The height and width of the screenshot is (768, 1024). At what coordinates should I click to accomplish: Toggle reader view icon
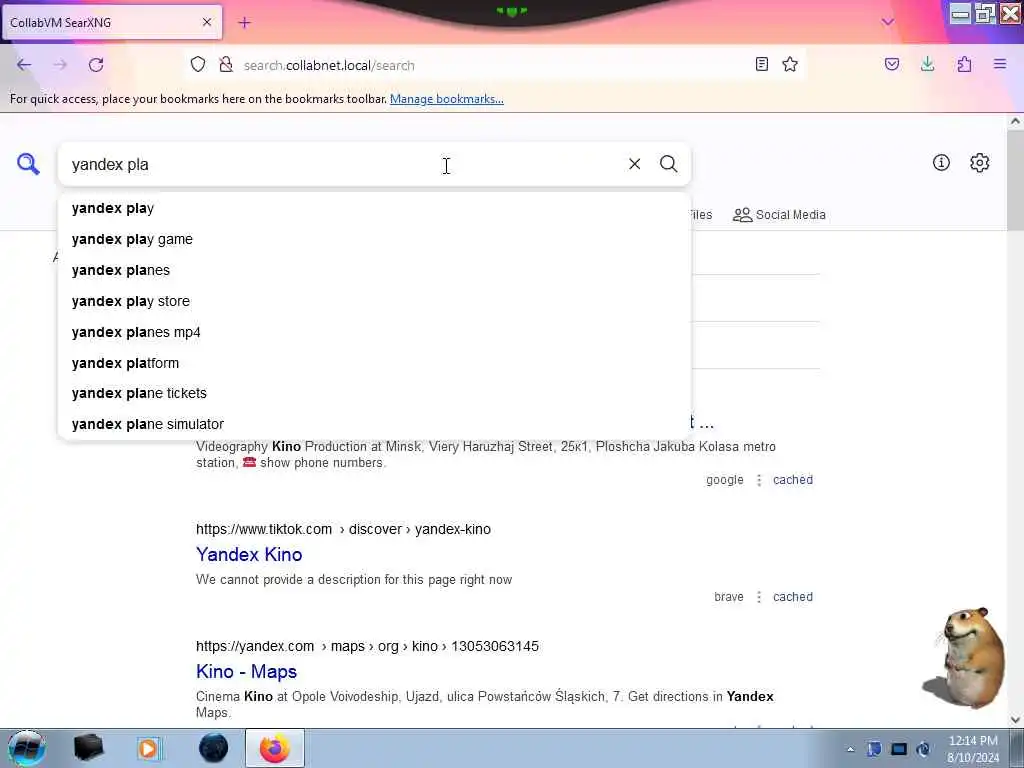(761, 64)
